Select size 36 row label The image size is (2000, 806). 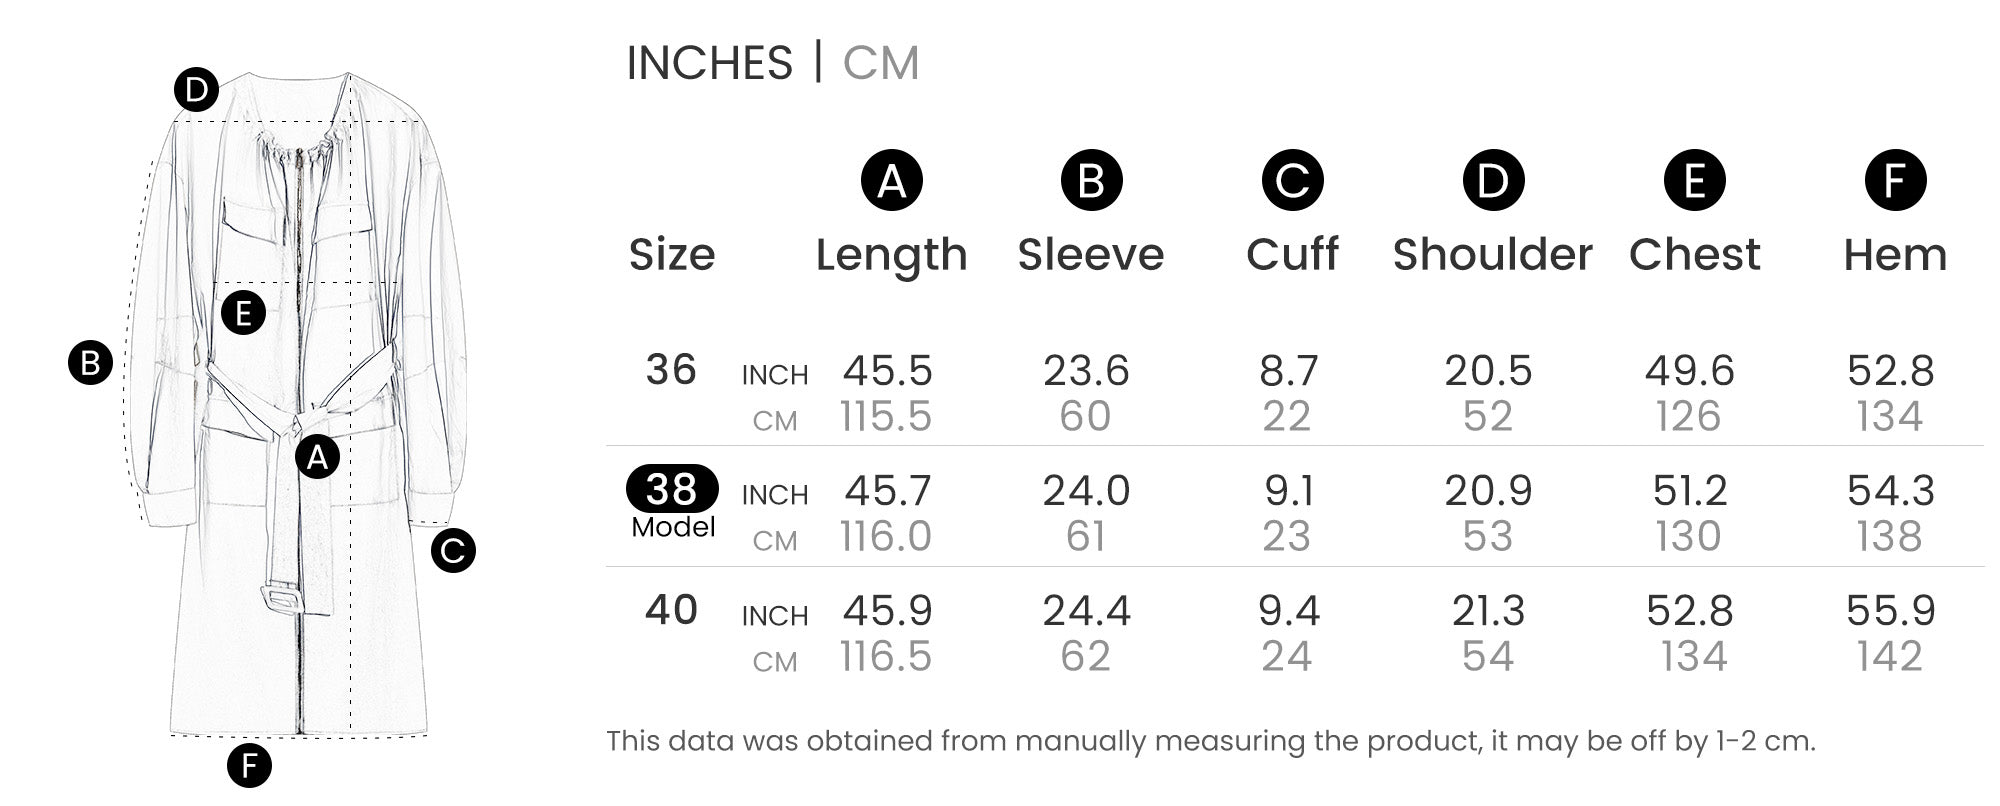[671, 370]
